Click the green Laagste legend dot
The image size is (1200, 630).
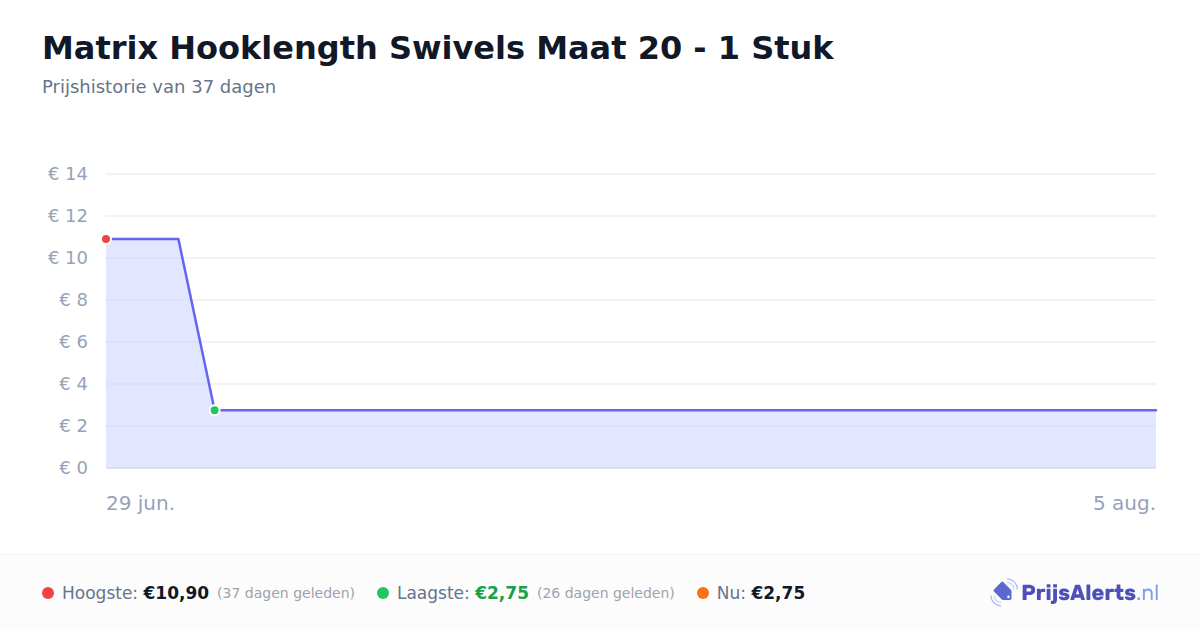383,593
